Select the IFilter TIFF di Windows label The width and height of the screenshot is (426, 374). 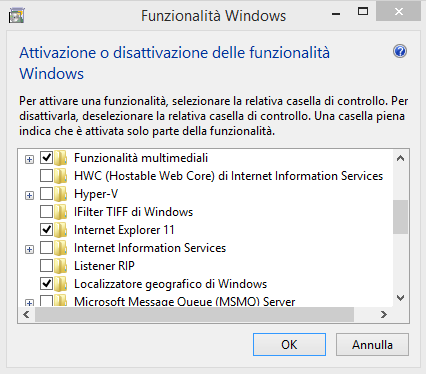(133, 212)
